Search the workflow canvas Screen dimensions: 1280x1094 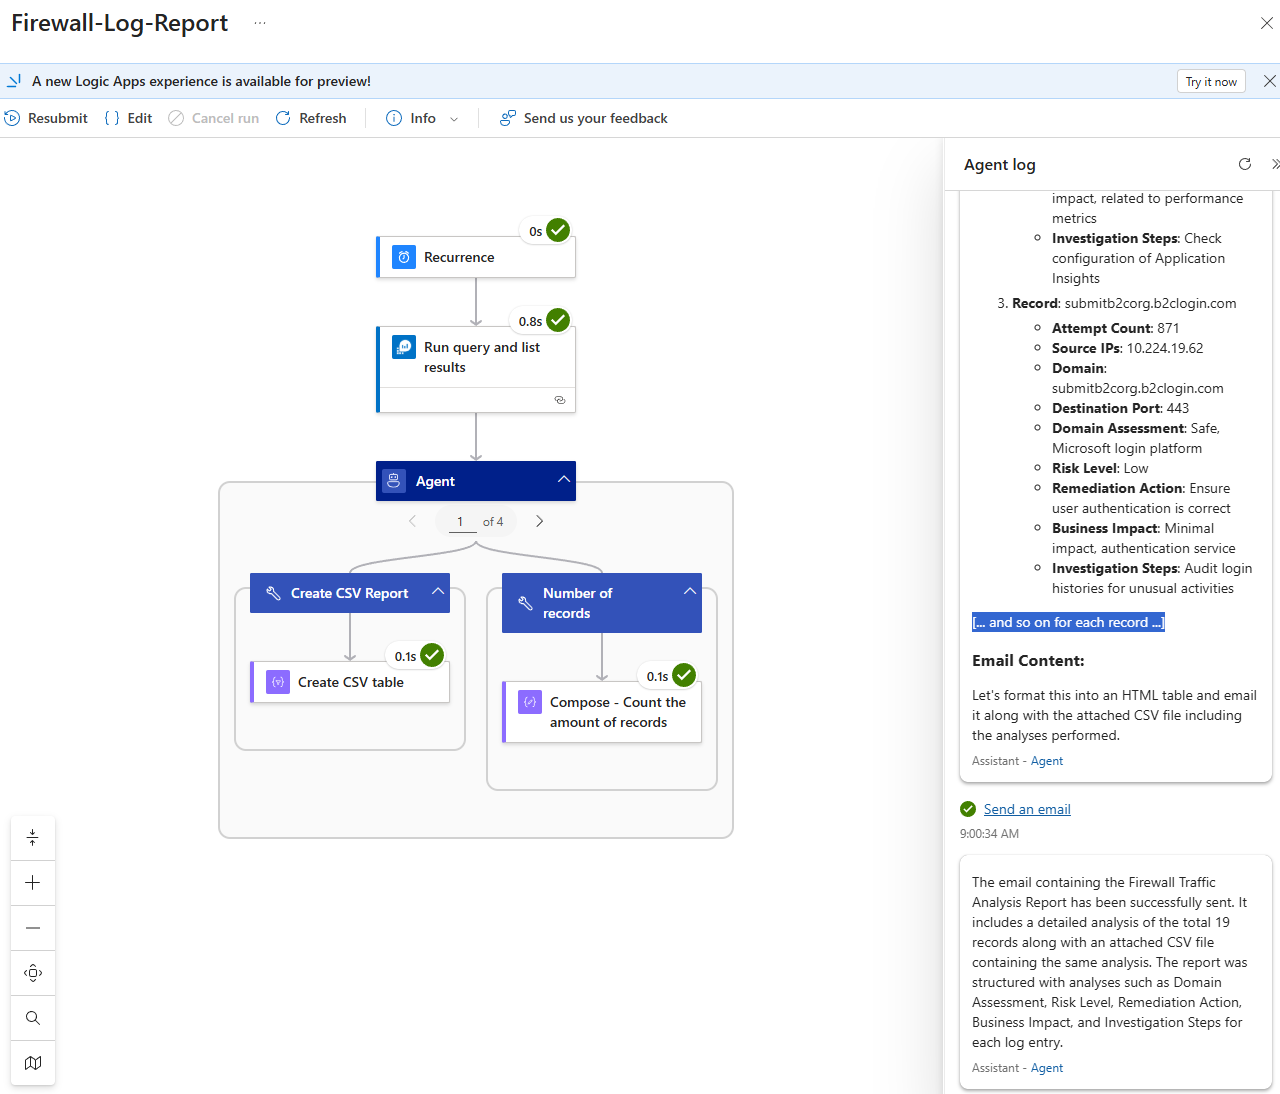click(x=33, y=1018)
